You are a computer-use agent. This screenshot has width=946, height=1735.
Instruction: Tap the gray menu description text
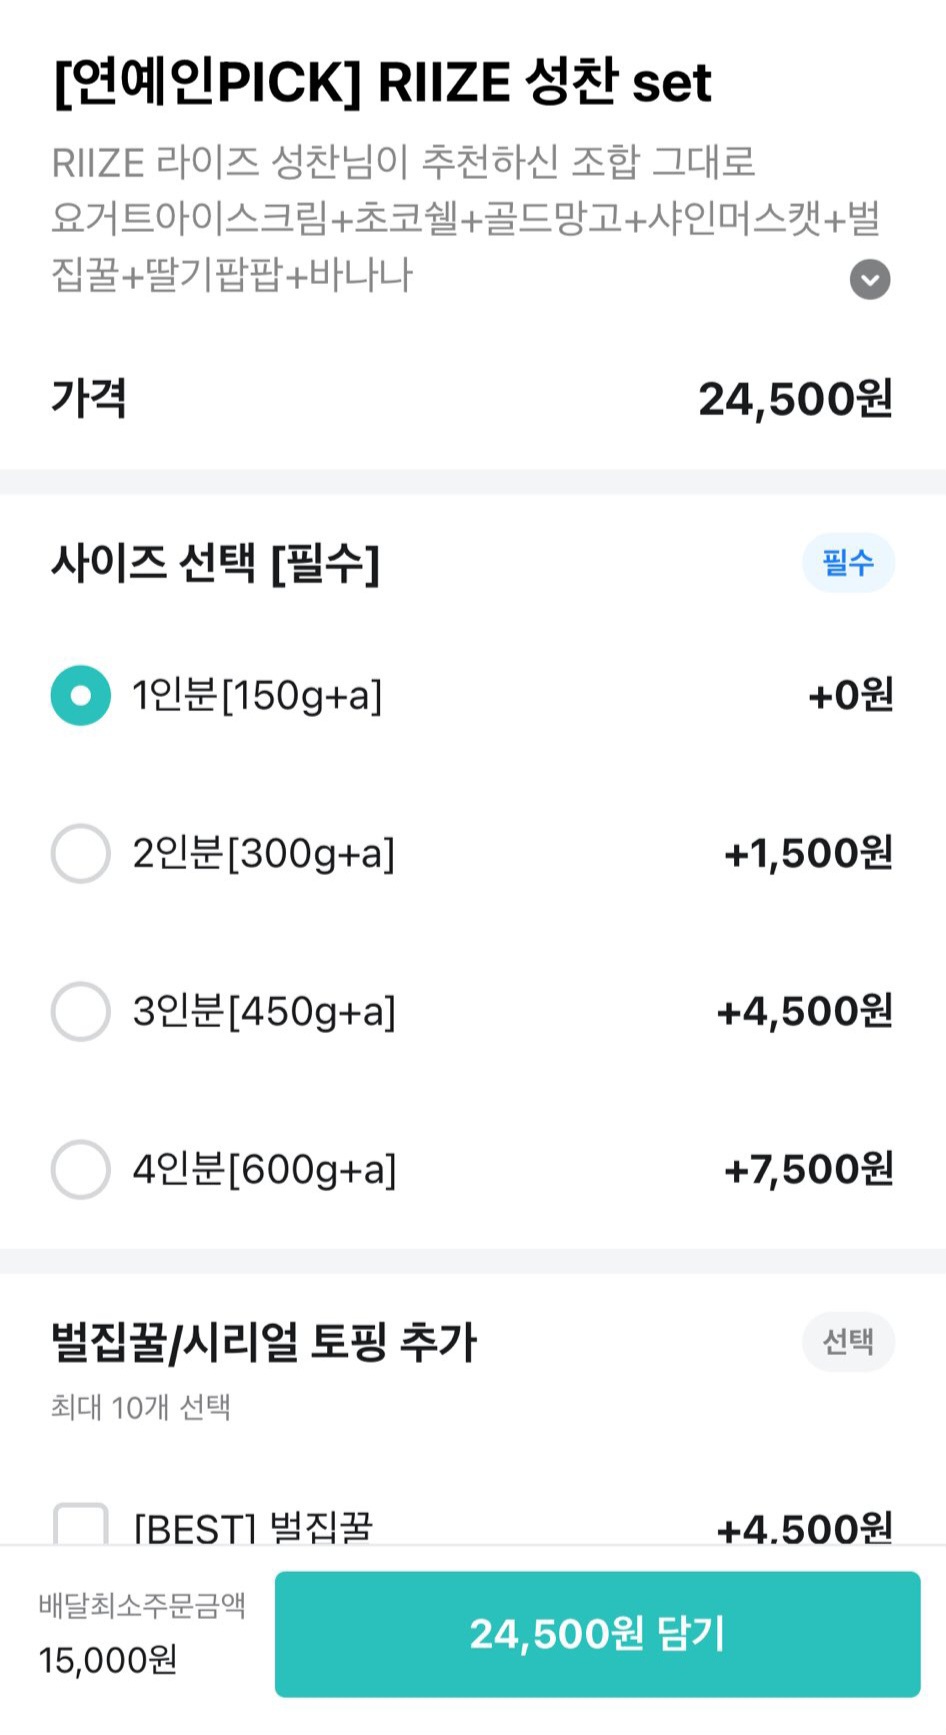point(450,218)
